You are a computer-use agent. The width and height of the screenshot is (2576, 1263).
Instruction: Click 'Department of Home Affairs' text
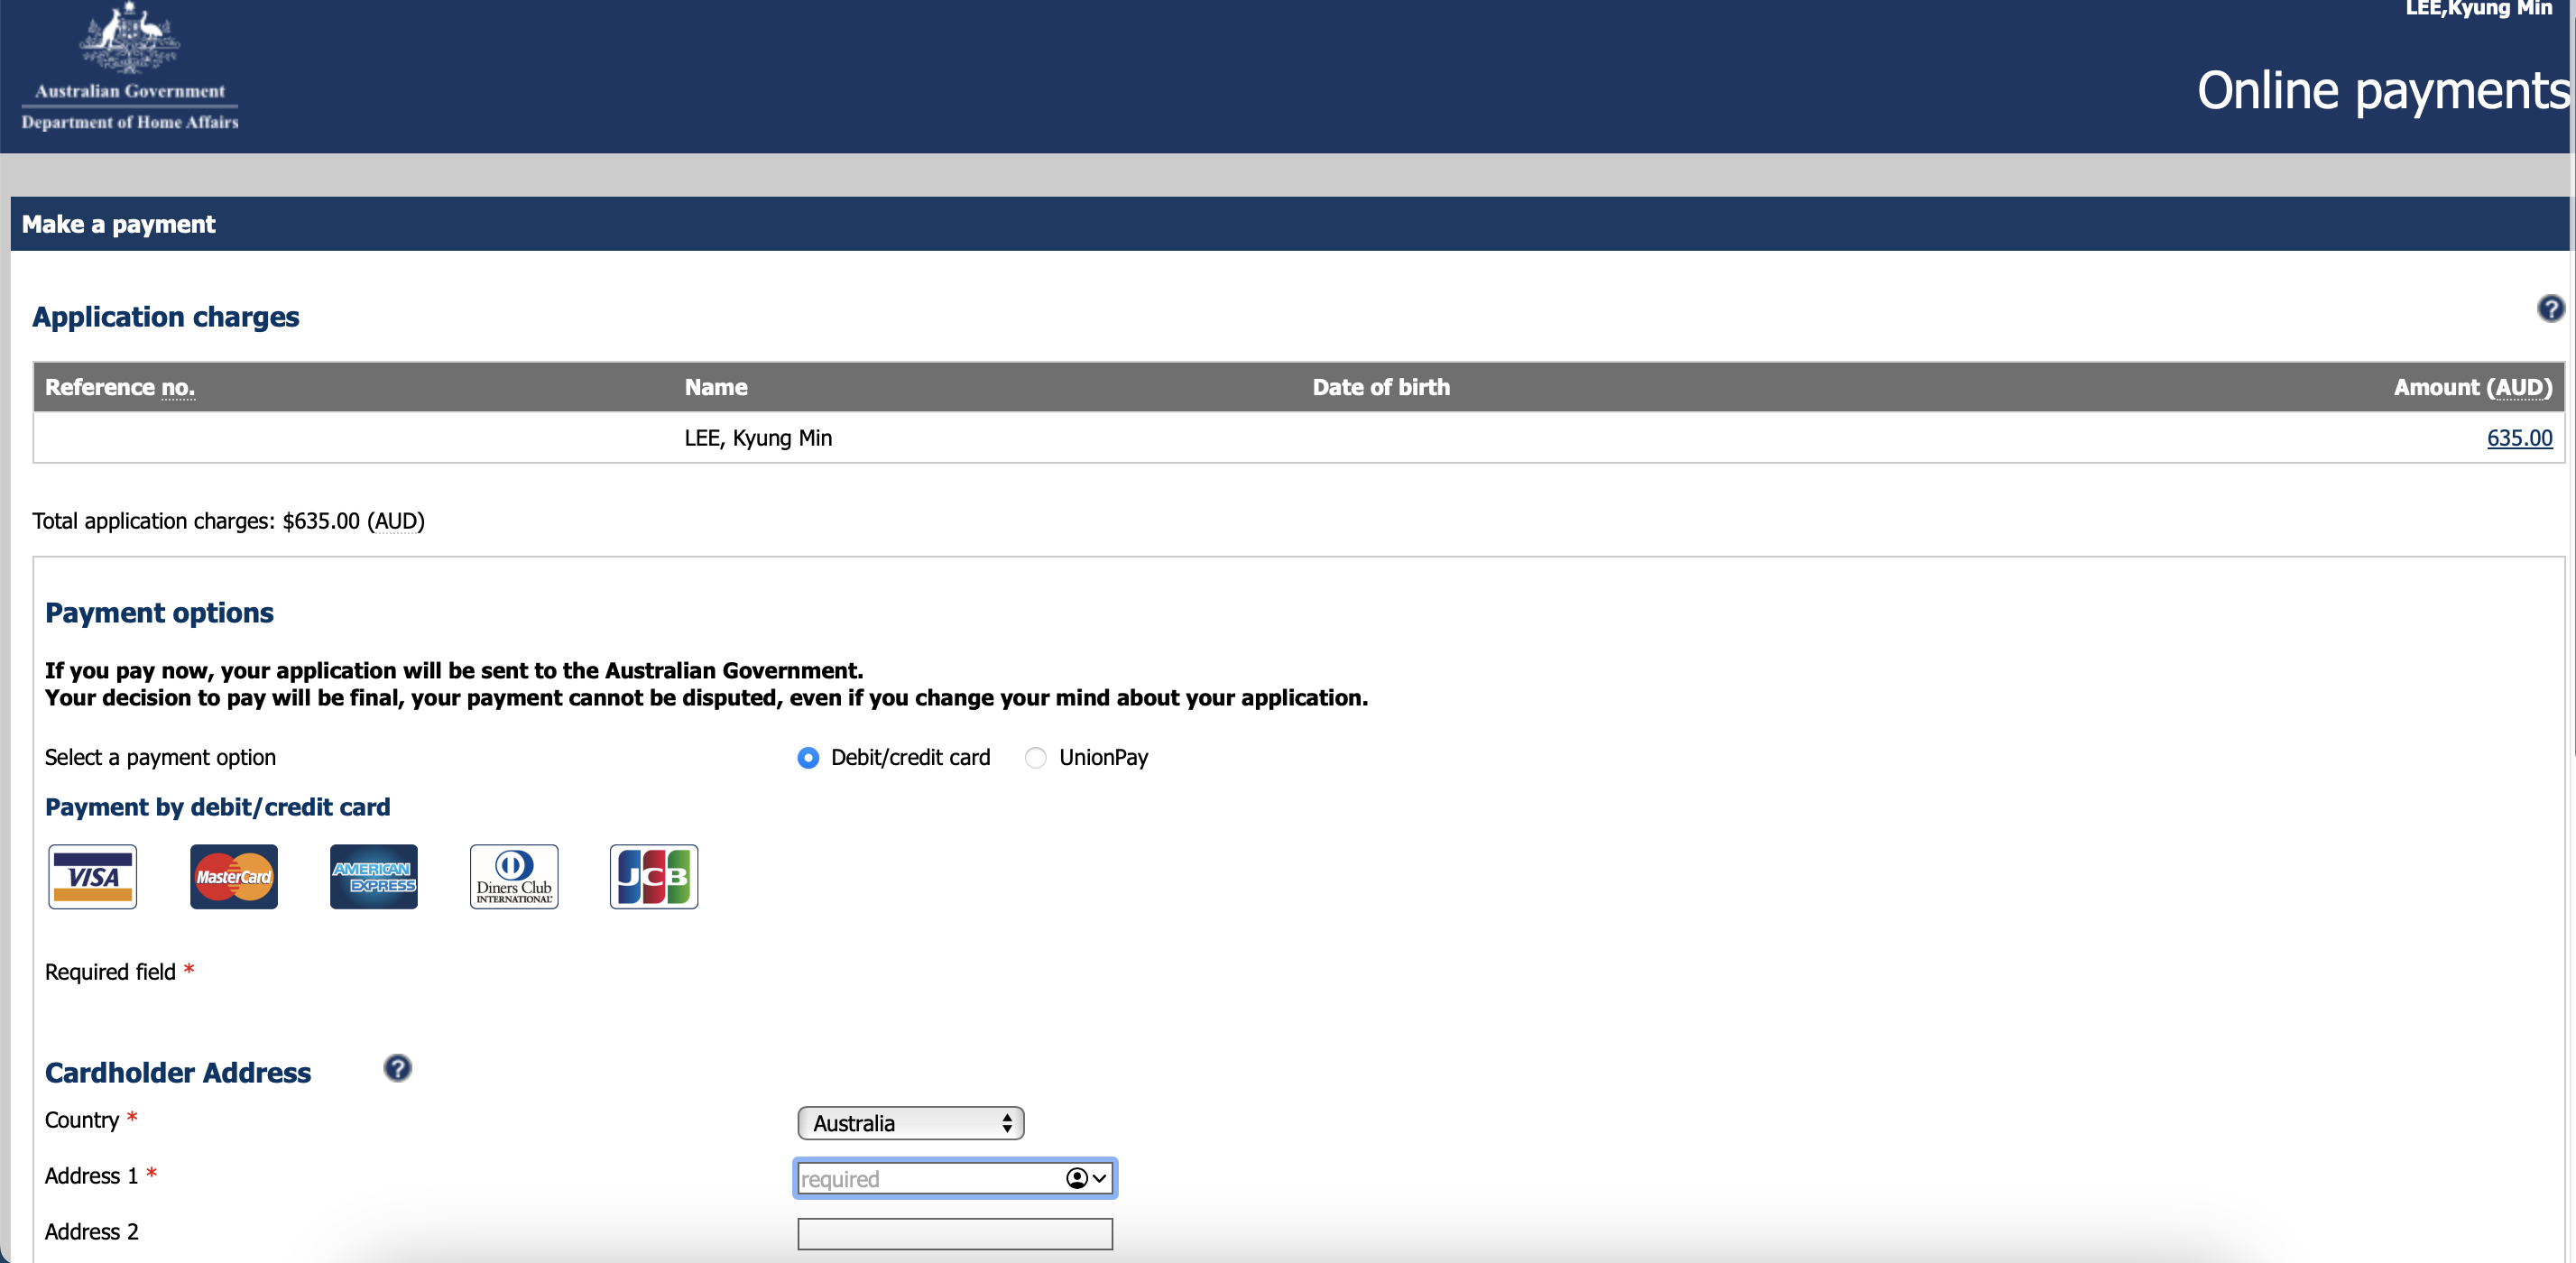(x=130, y=122)
